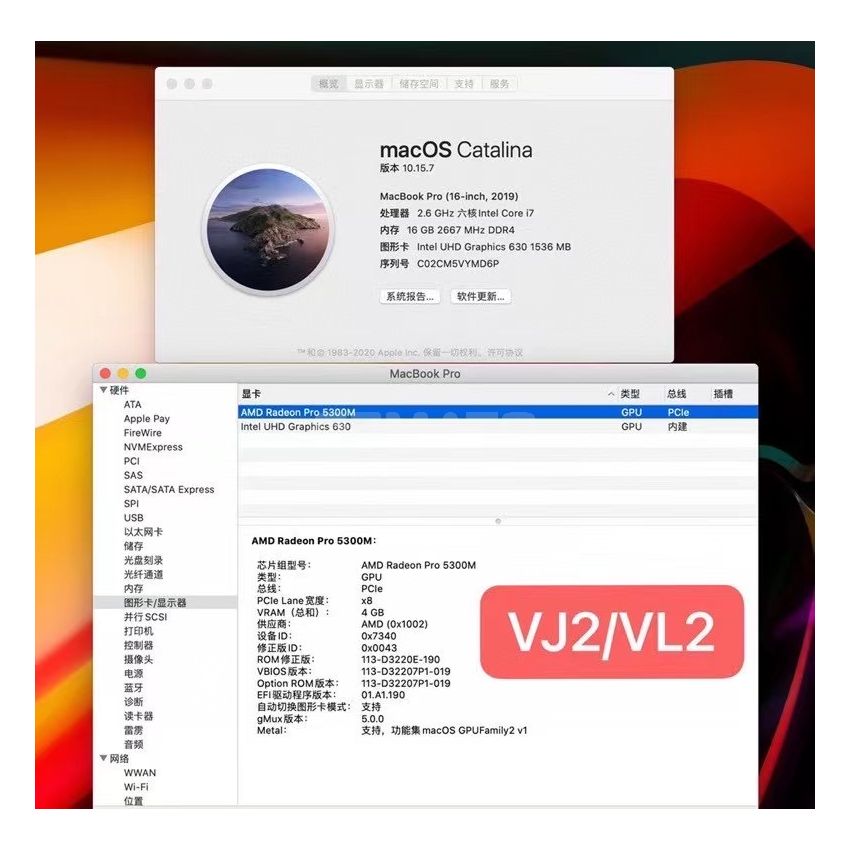Viewport: 850px width, 850px height.
Task: Collapse the 网络 section triangle
Action: coord(104,758)
